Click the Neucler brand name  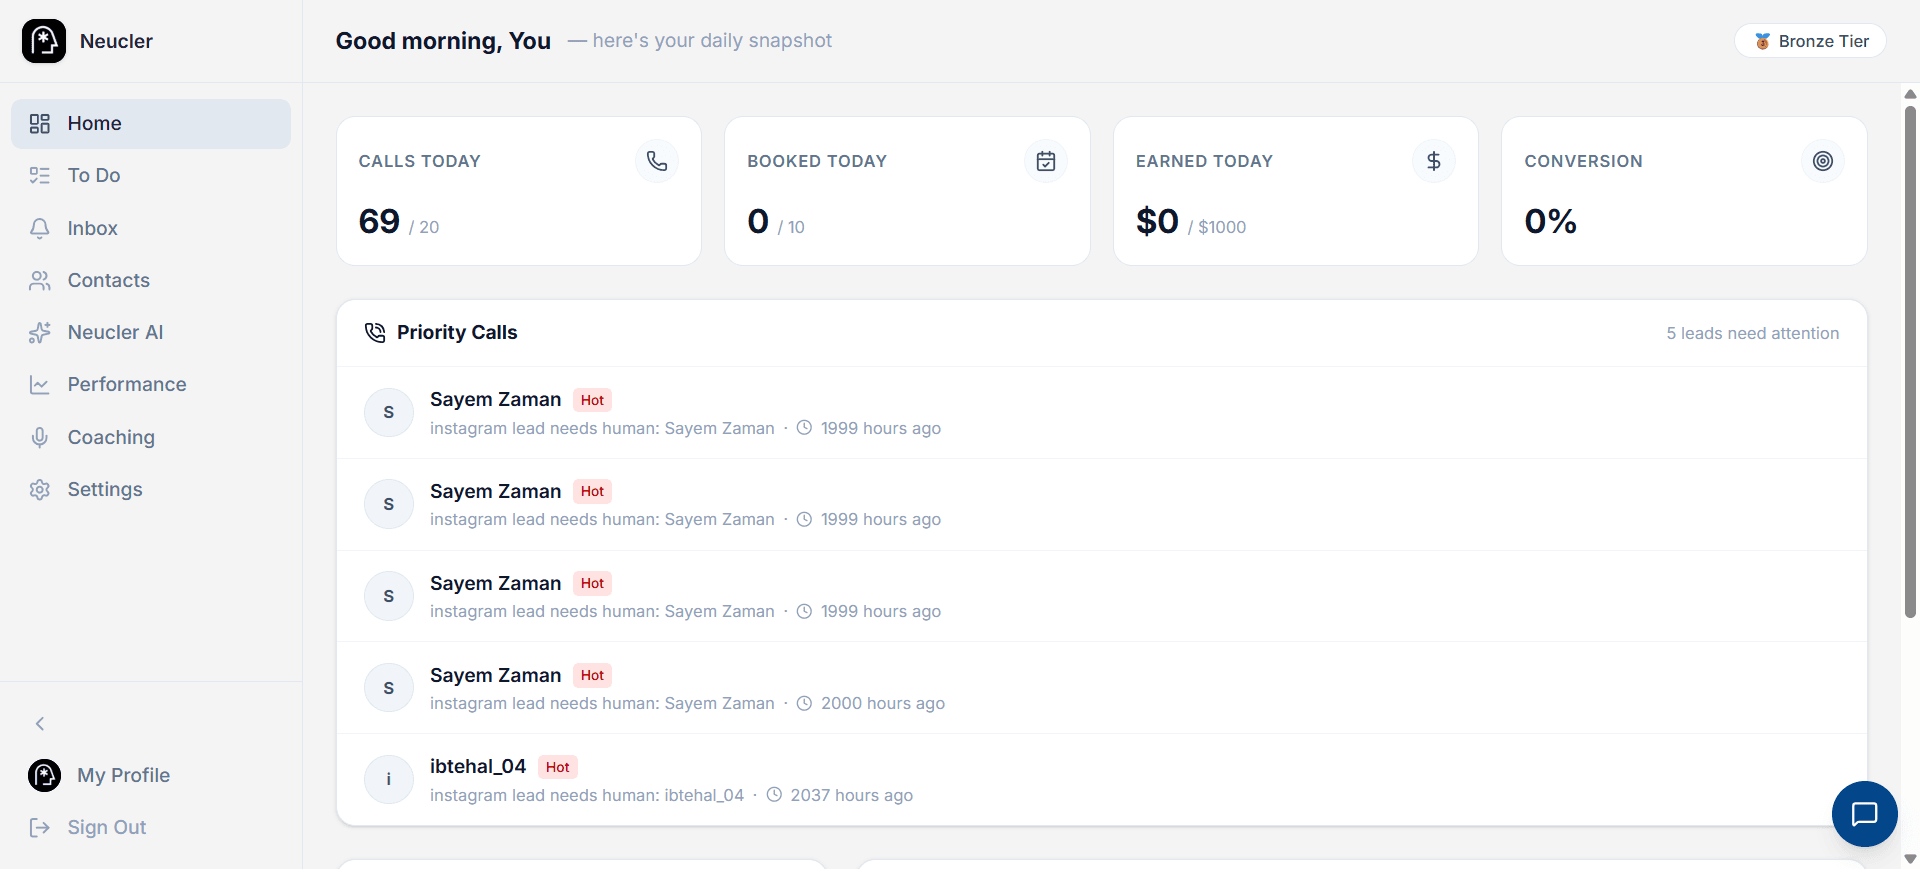point(116,41)
